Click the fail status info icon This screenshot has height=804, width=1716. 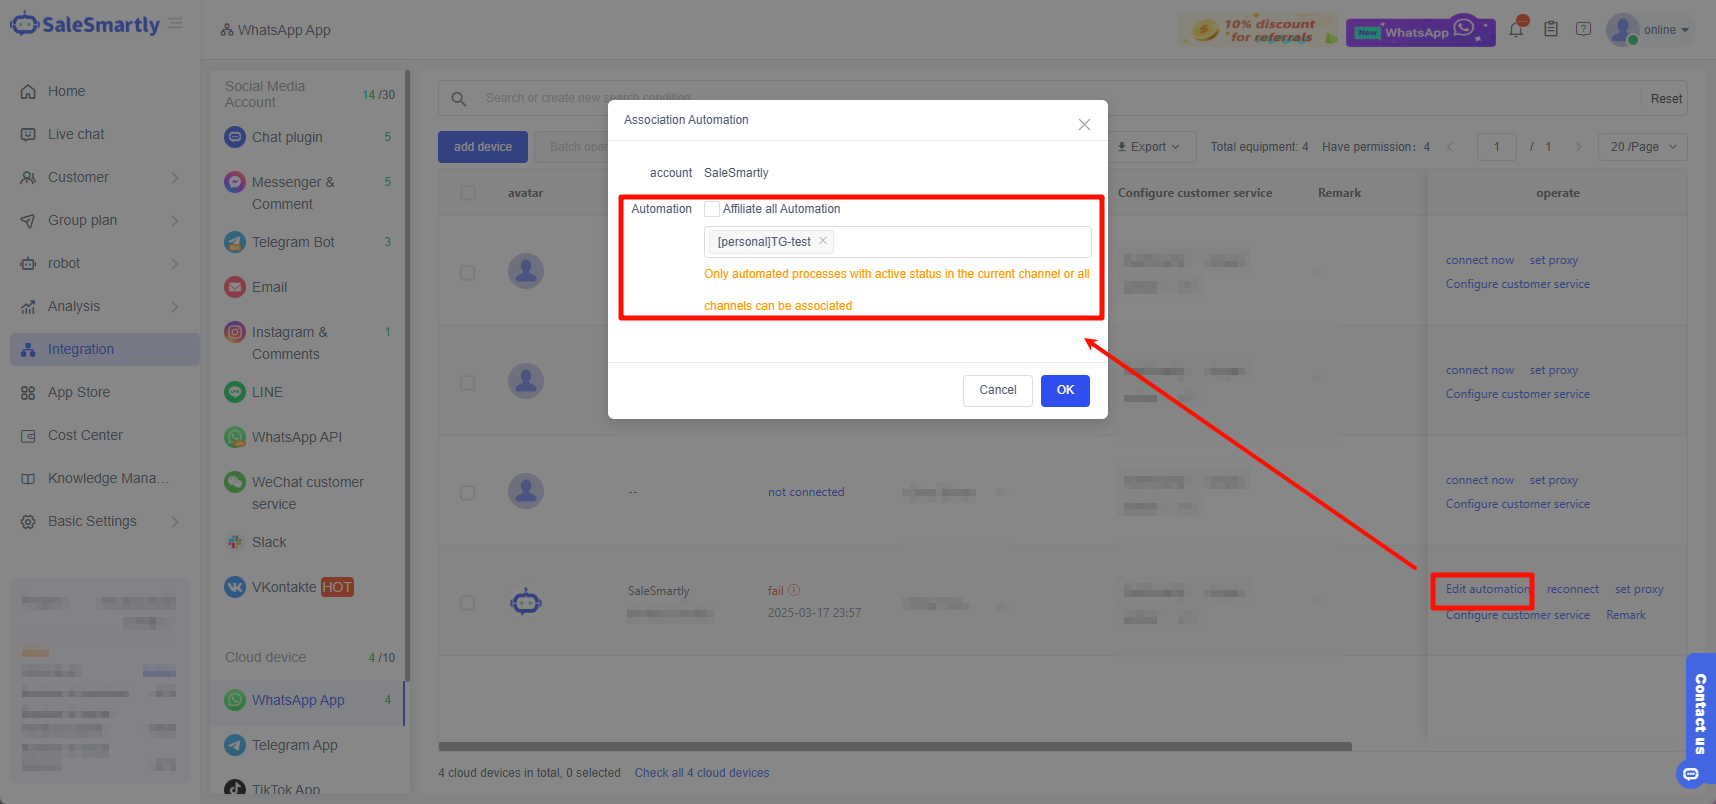click(x=794, y=590)
